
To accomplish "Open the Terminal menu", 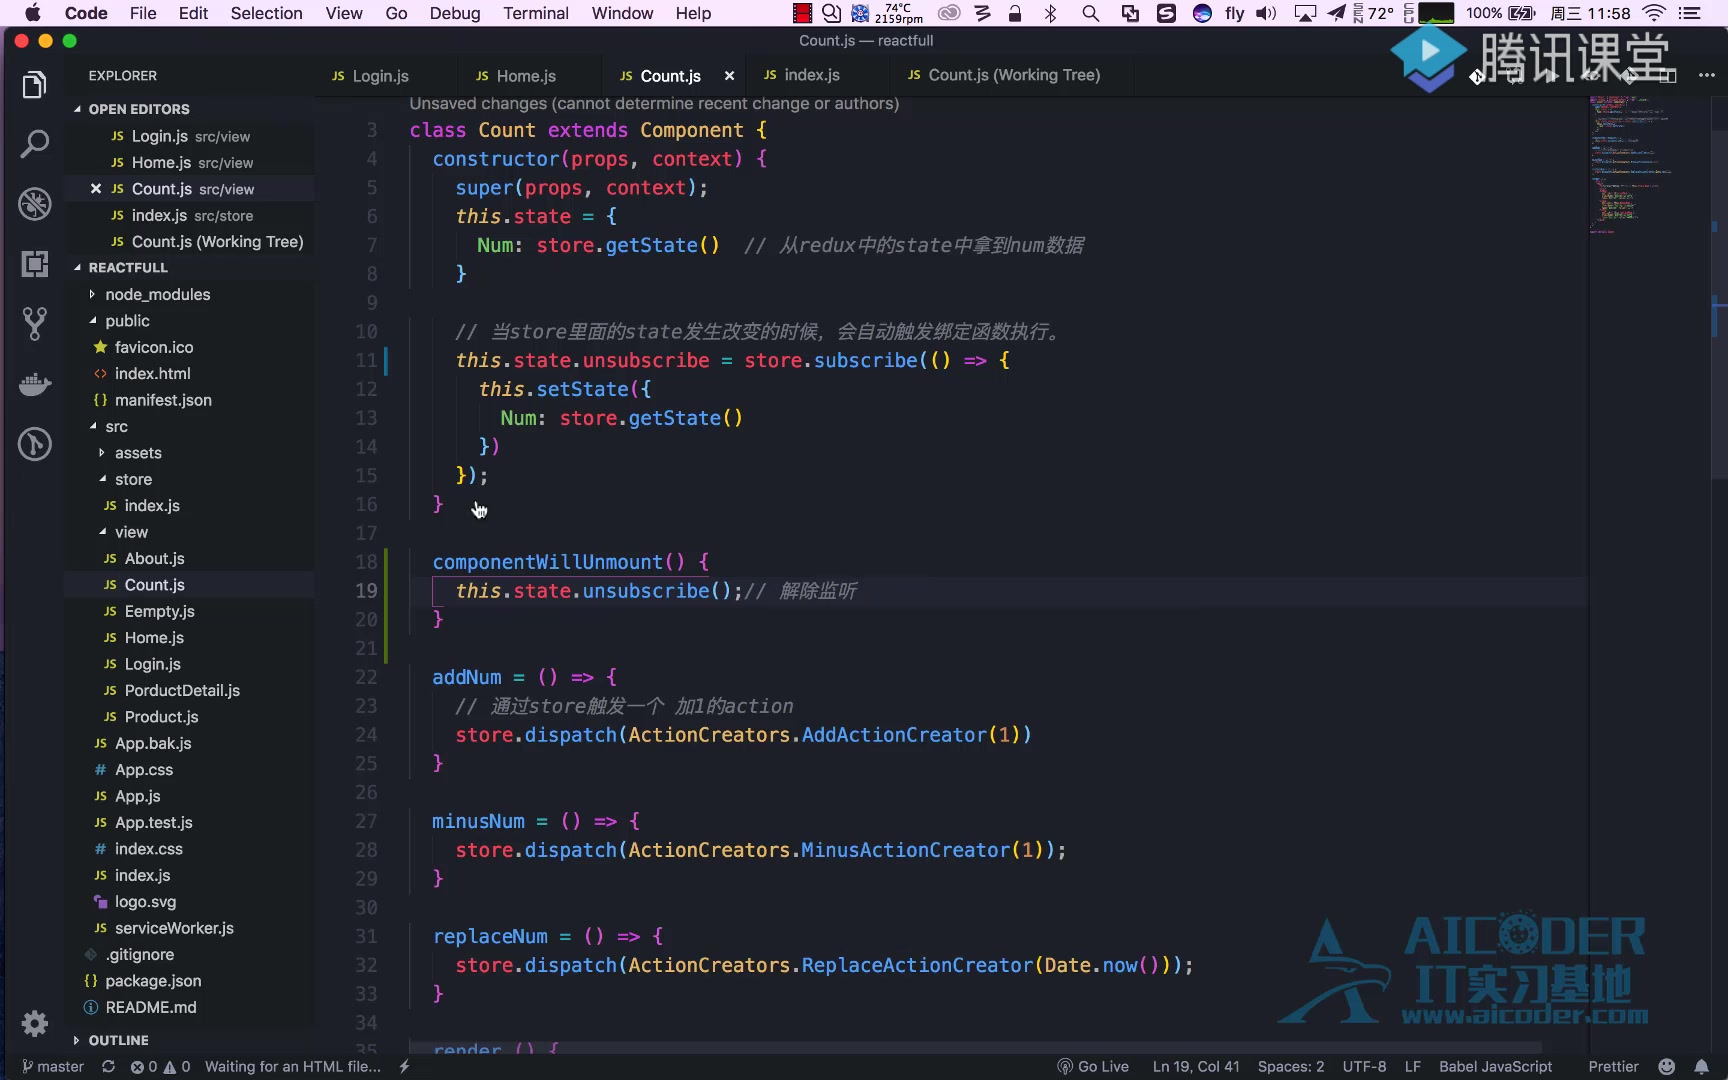I will point(536,13).
